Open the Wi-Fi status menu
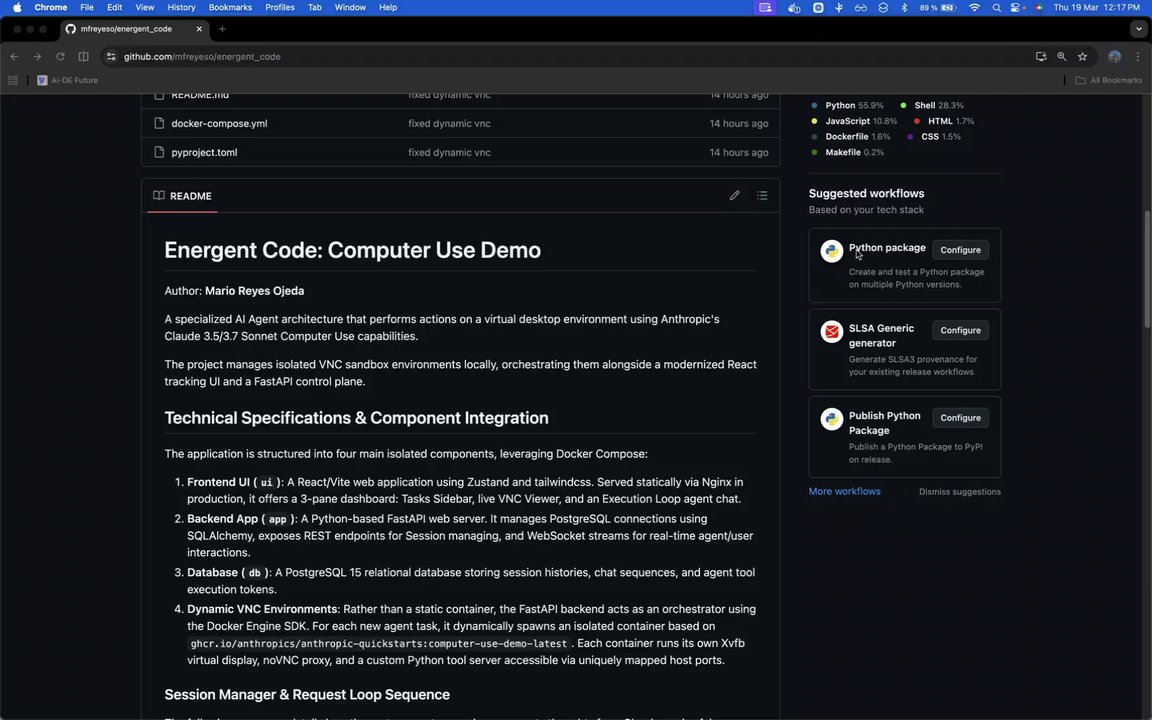The height and width of the screenshot is (720, 1152). (974, 7)
